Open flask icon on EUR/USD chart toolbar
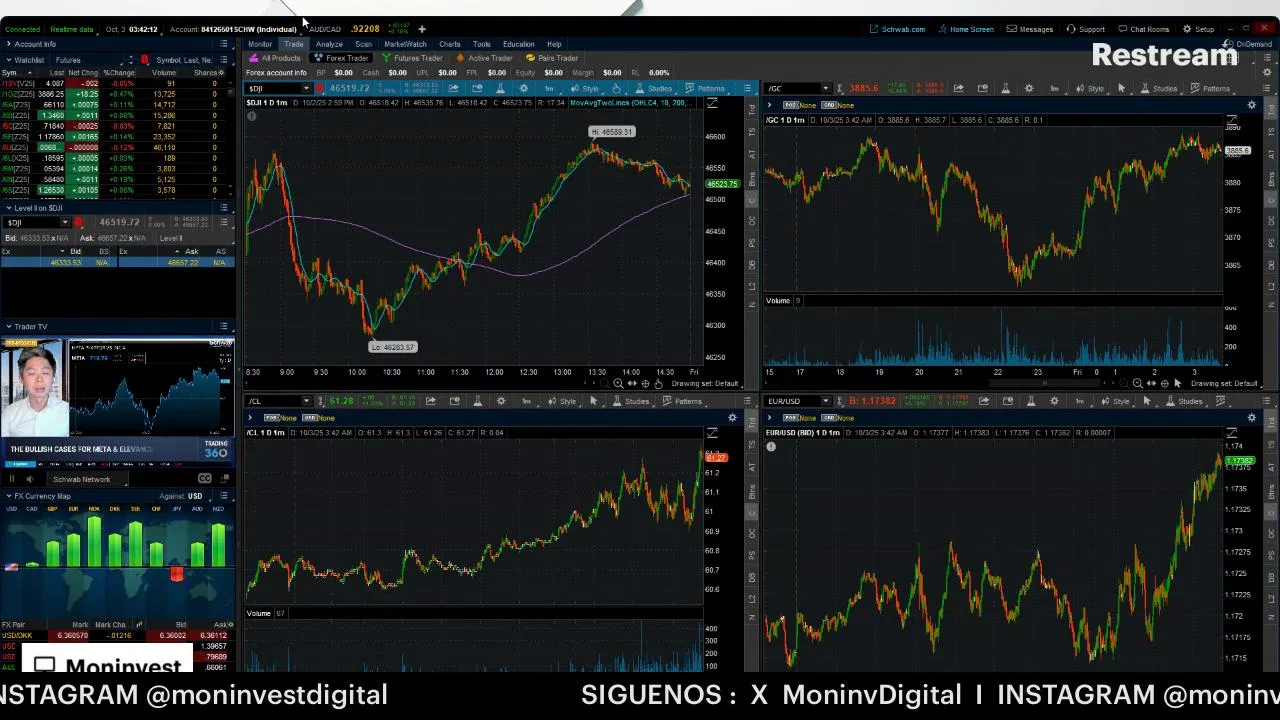 point(1030,401)
